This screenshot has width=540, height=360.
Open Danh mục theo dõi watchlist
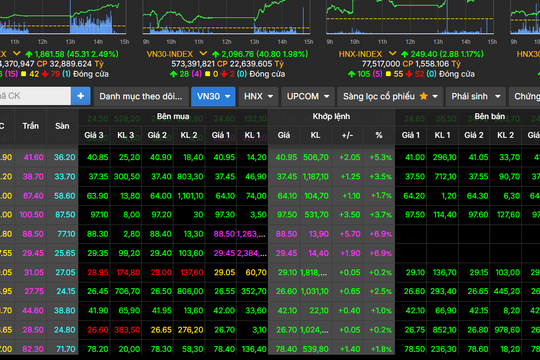pos(141,96)
